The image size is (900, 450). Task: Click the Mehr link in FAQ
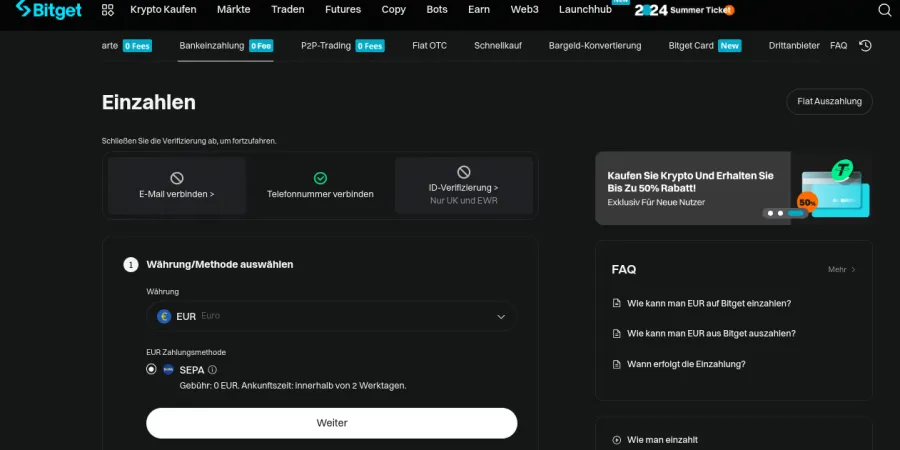pyautogui.click(x=837, y=269)
